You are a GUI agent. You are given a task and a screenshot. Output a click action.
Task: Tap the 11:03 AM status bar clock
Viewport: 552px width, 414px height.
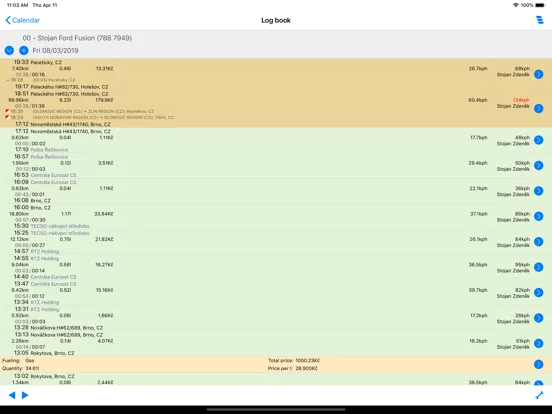tap(17, 5)
